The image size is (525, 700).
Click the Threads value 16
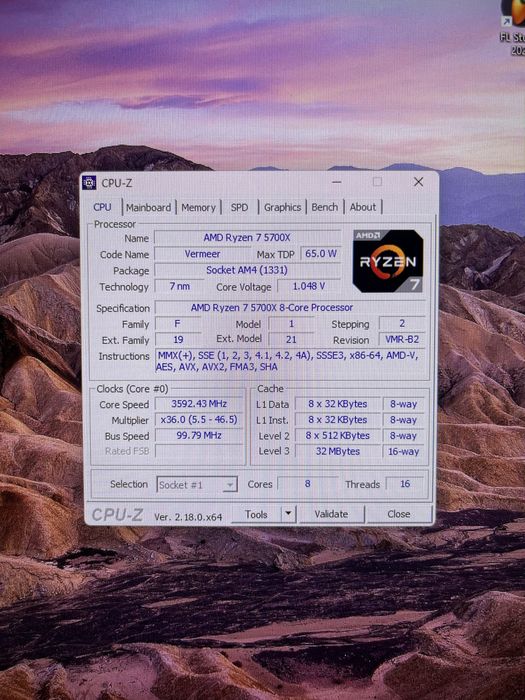[x=405, y=484]
